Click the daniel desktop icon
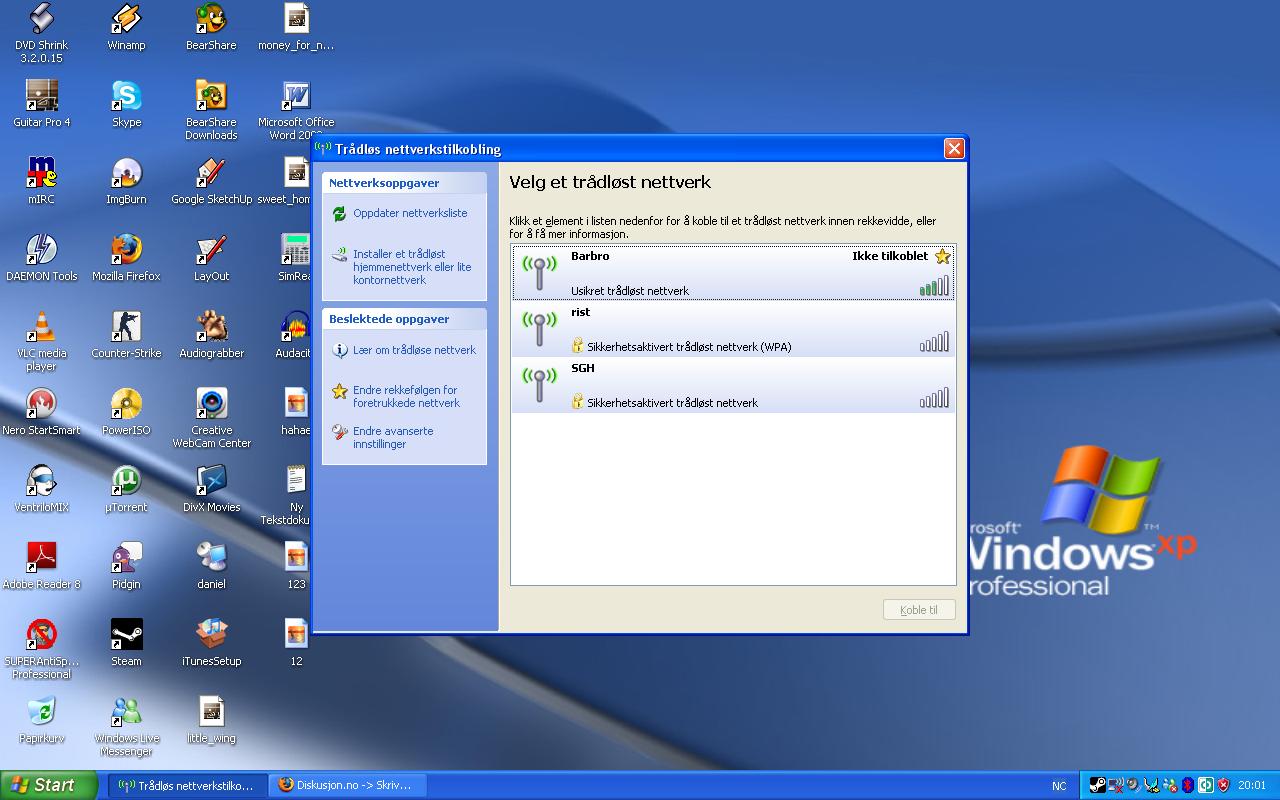The height and width of the screenshot is (800, 1280). tap(211, 566)
